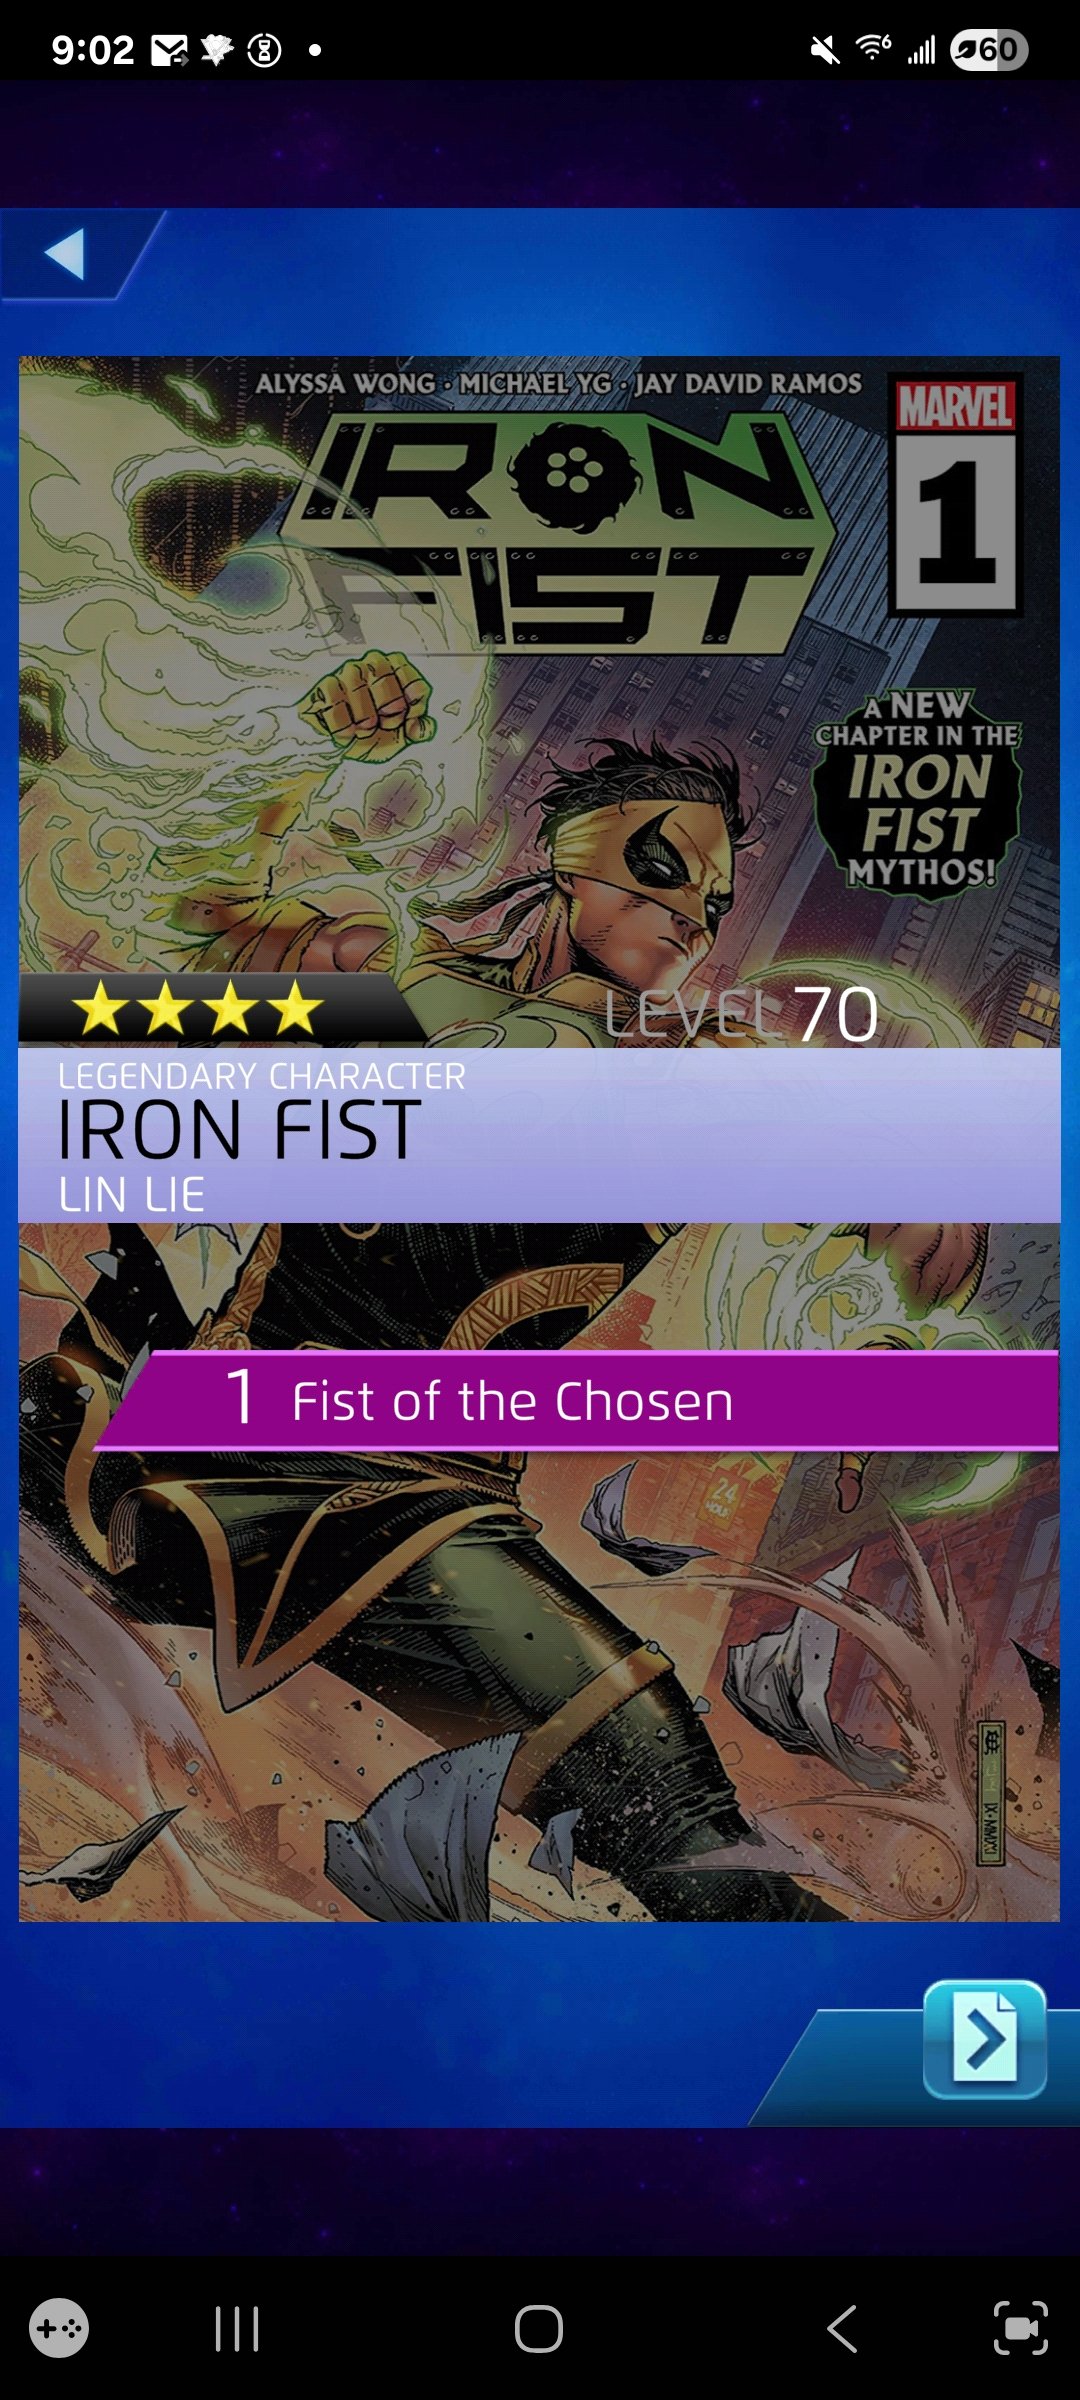
Task: Tap the Android navigation back chevron
Action: pyautogui.click(x=842, y=2329)
